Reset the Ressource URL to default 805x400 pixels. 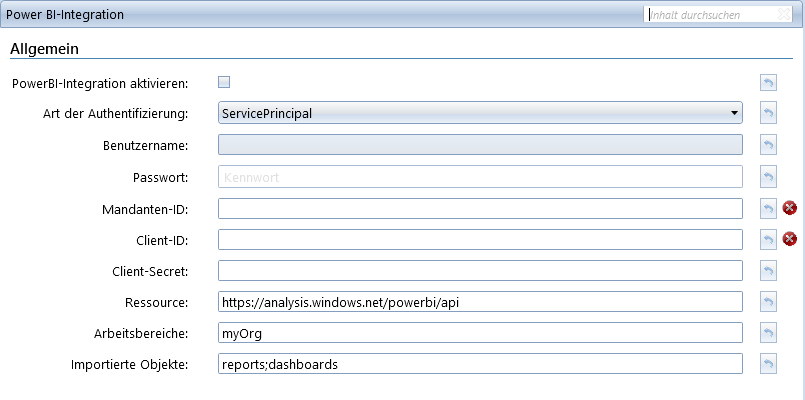point(768,302)
